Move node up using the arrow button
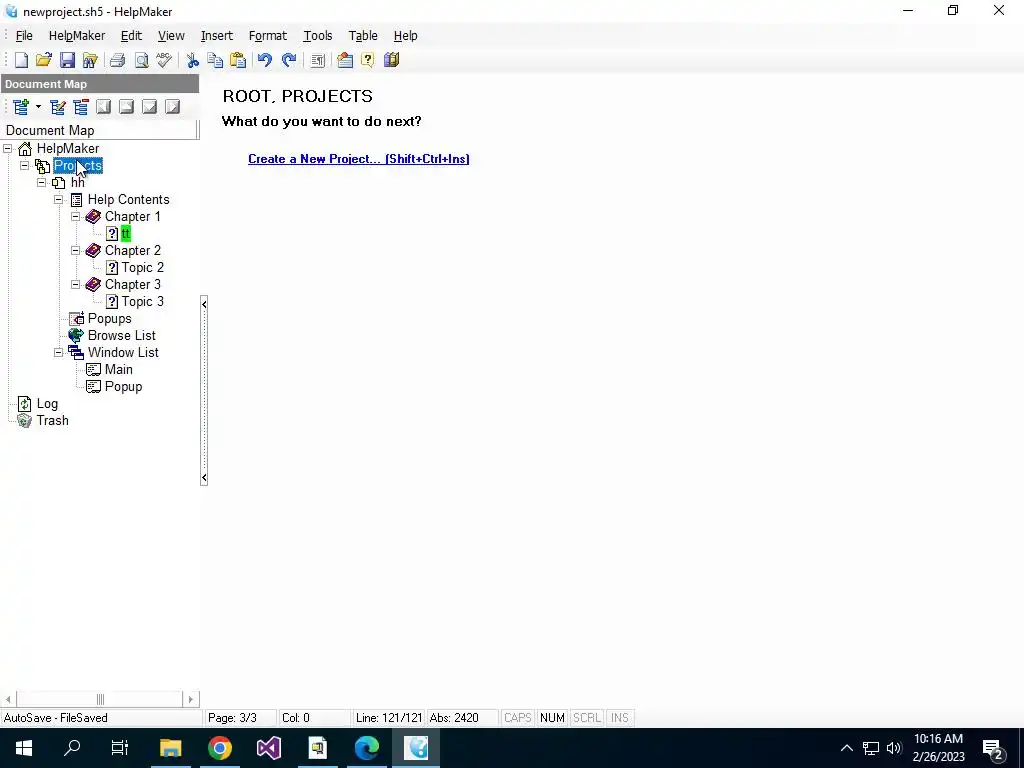1024x768 pixels. pos(127,106)
